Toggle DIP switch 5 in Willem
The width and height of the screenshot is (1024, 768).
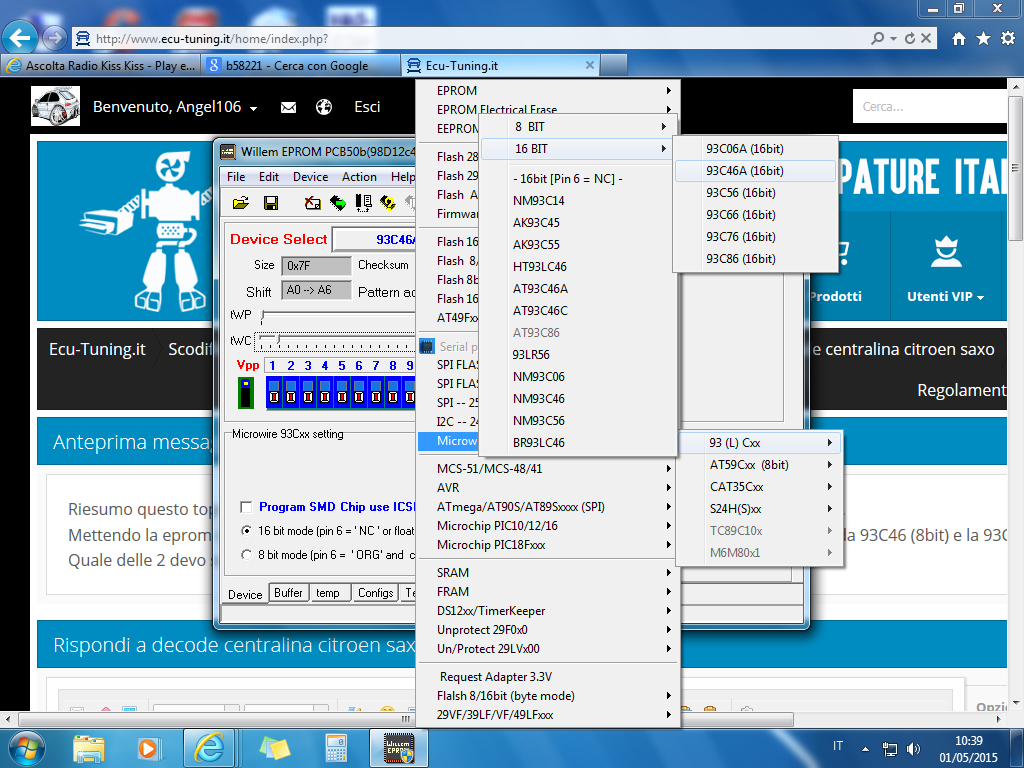tap(342, 392)
